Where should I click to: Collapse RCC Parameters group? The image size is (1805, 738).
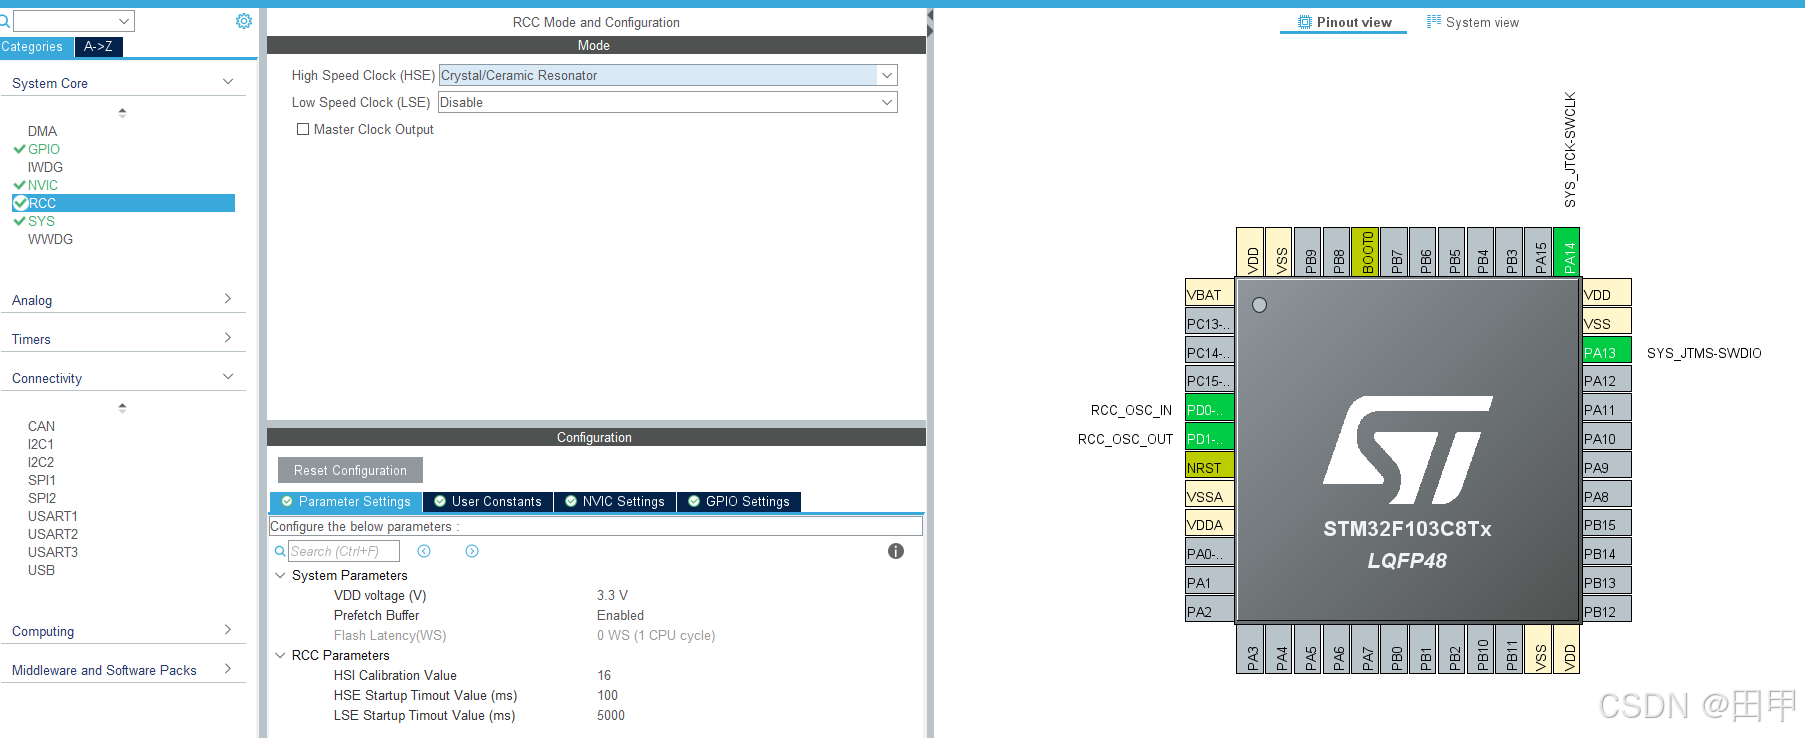(x=280, y=655)
